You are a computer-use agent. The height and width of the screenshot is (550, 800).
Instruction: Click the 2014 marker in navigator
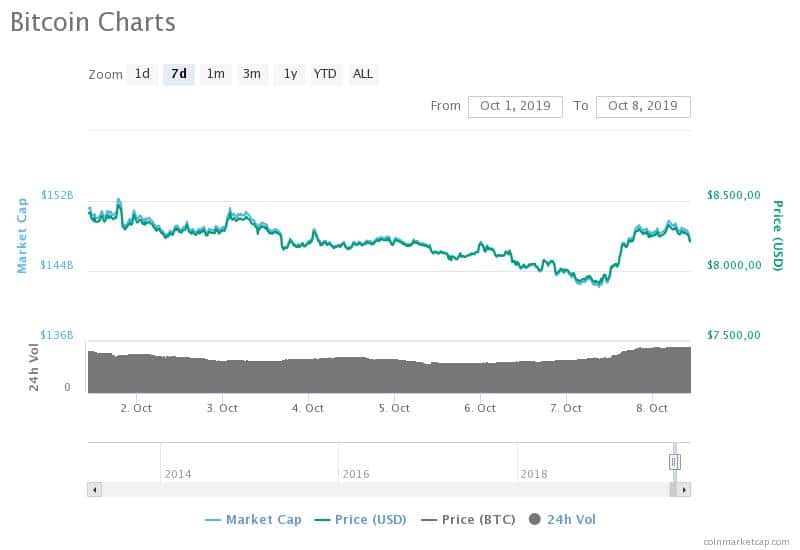pos(178,474)
